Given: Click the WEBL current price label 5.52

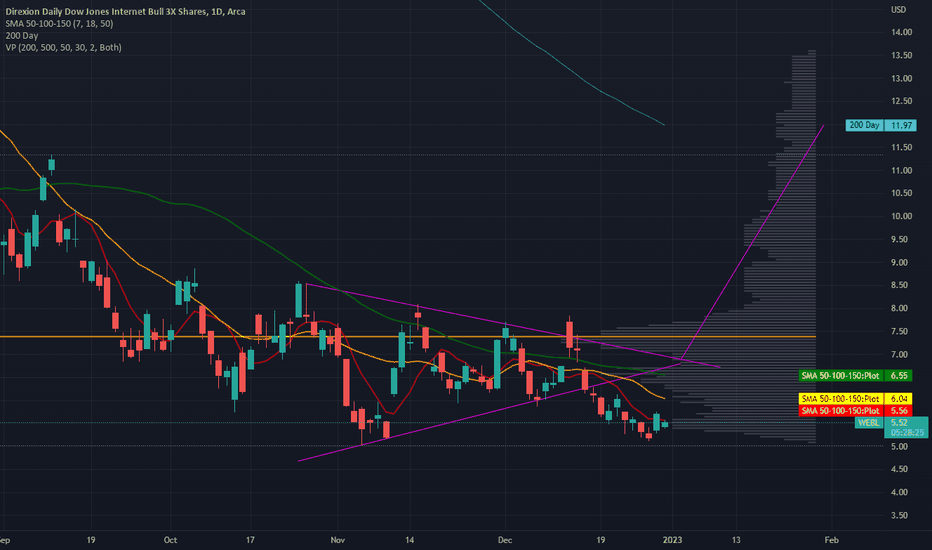Looking at the screenshot, I should tap(899, 423).
